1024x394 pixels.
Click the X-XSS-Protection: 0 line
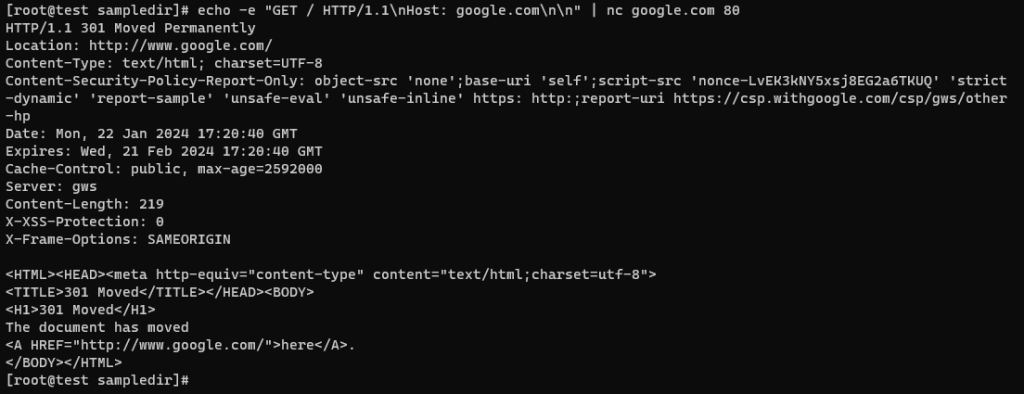click(x=84, y=222)
